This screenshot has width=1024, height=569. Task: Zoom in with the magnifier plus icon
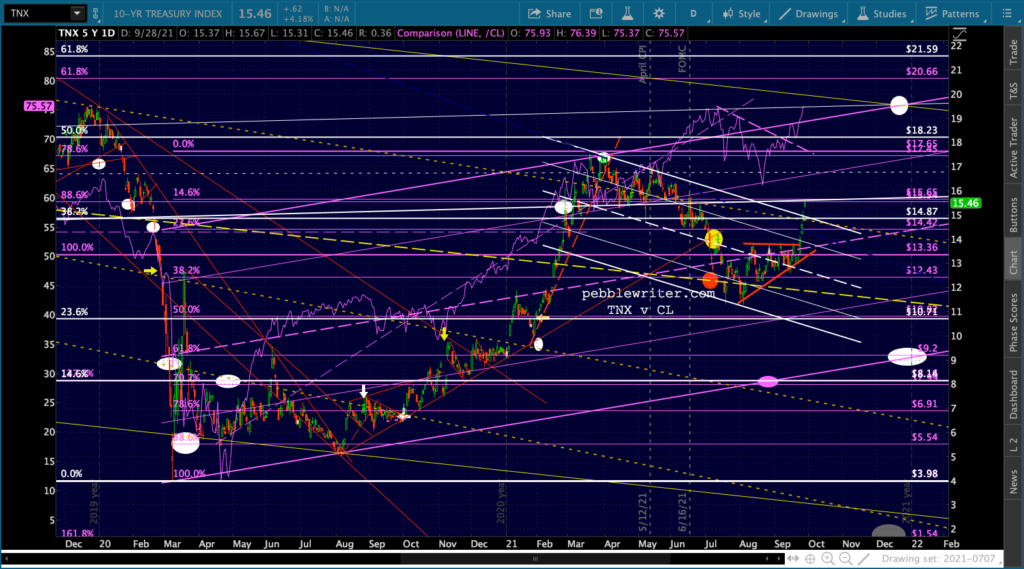click(828, 559)
